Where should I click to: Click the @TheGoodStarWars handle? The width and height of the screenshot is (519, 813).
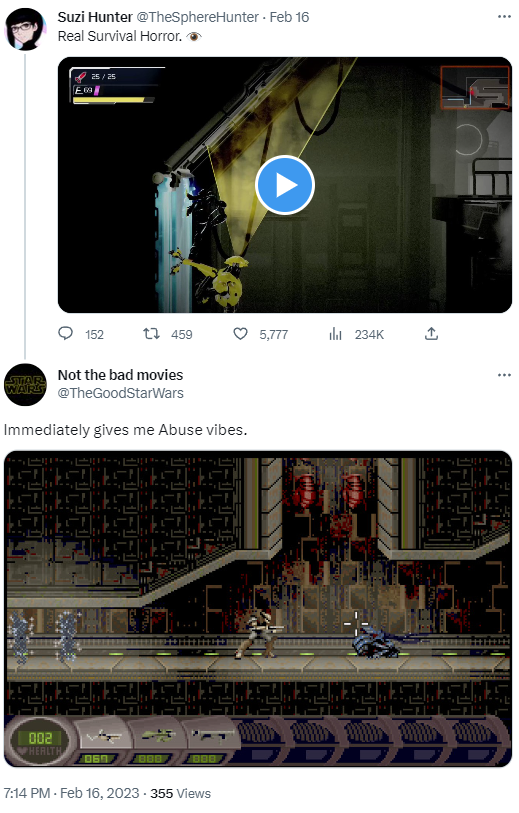pyautogui.click(x=120, y=393)
